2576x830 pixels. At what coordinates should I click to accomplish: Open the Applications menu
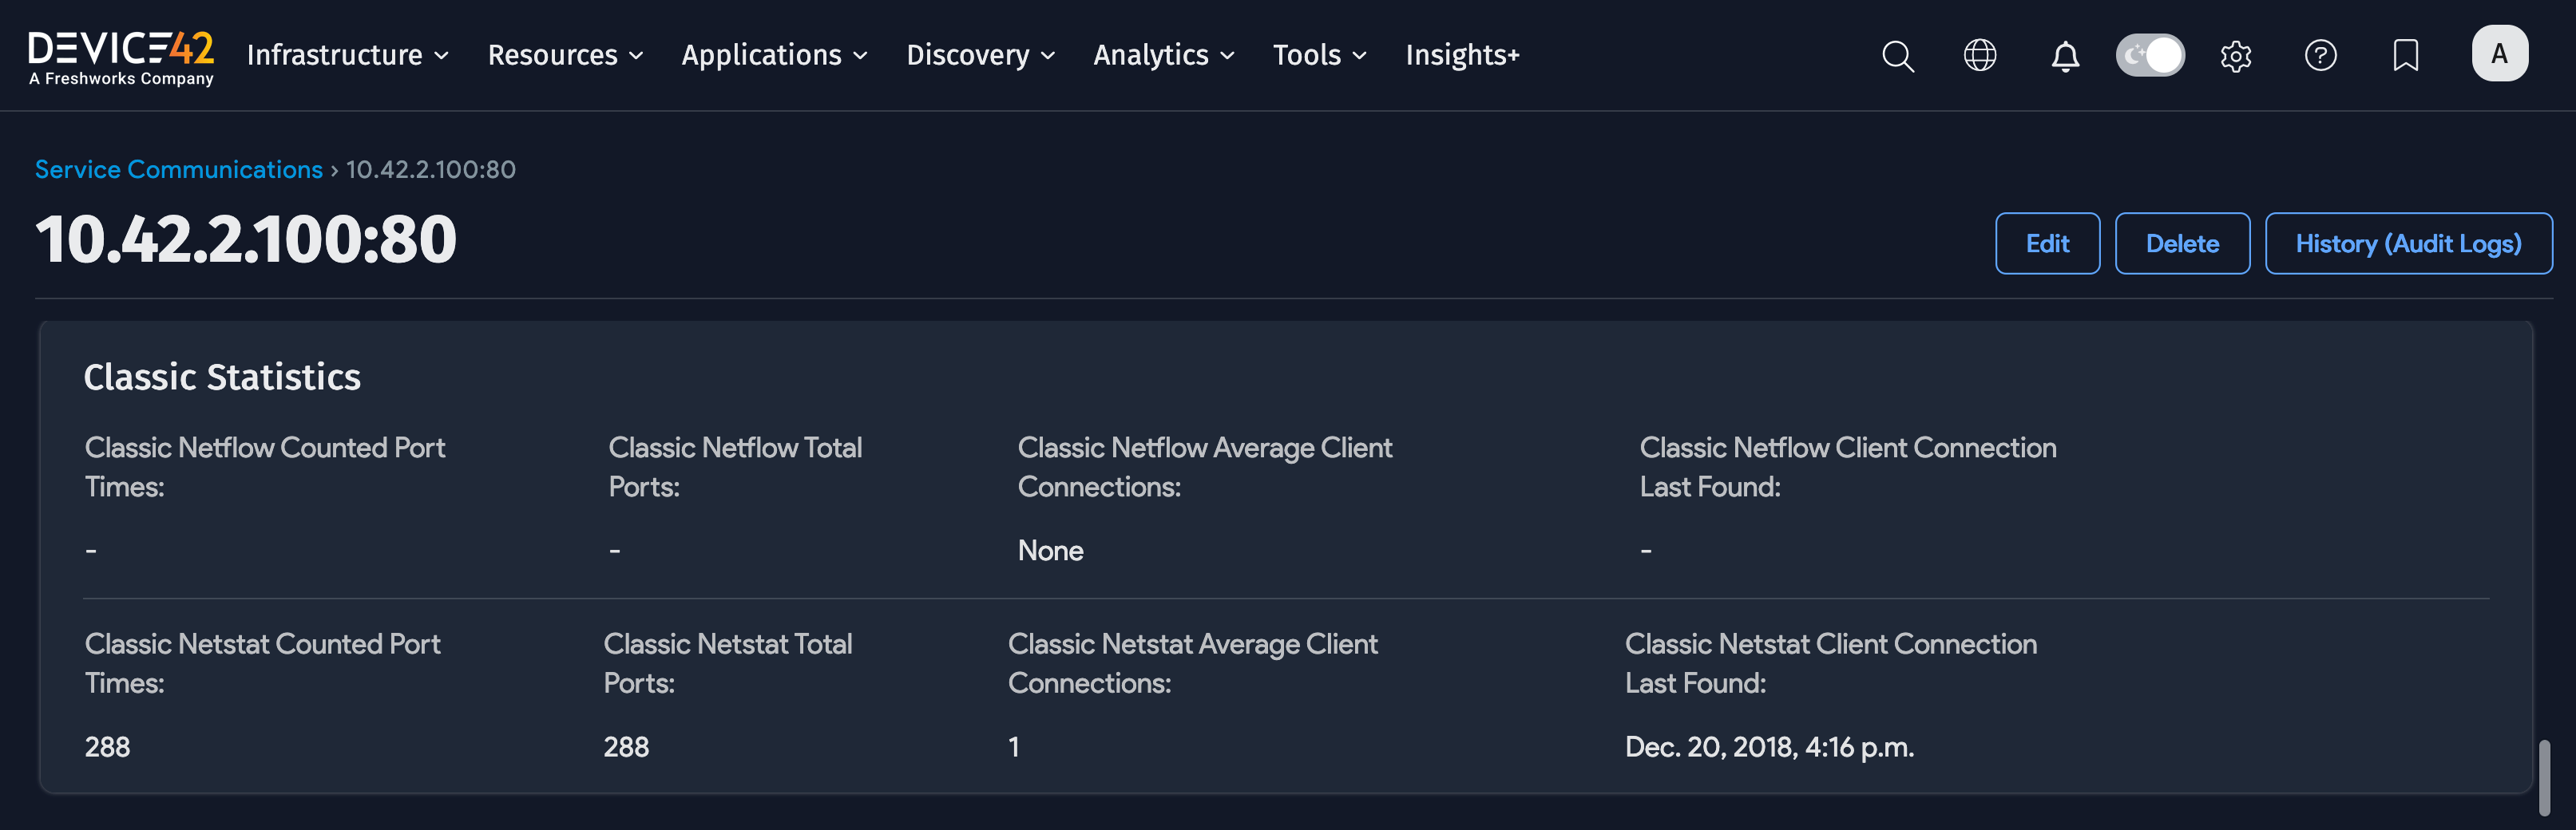[774, 56]
